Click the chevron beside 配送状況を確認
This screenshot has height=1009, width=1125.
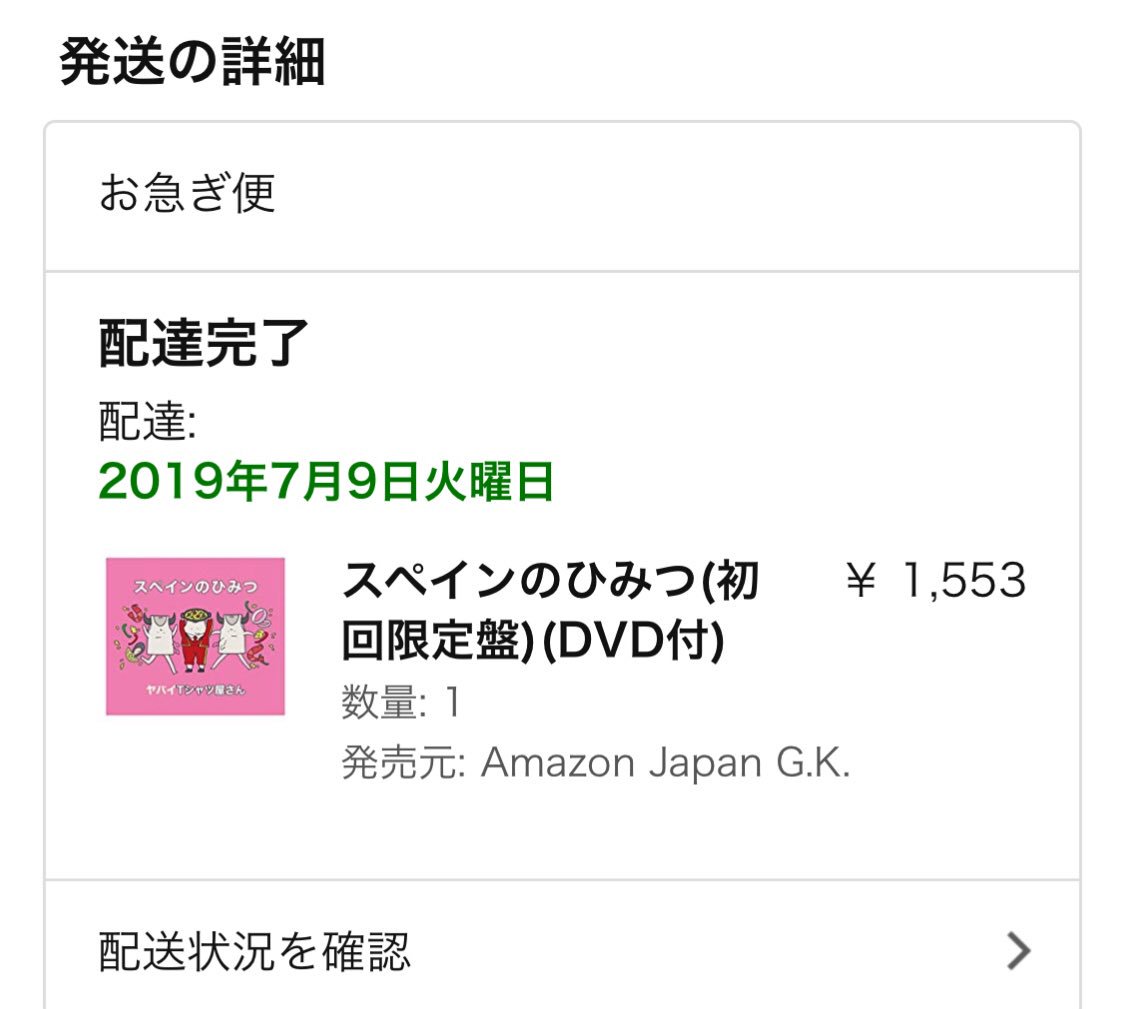click(x=1018, y=952)
